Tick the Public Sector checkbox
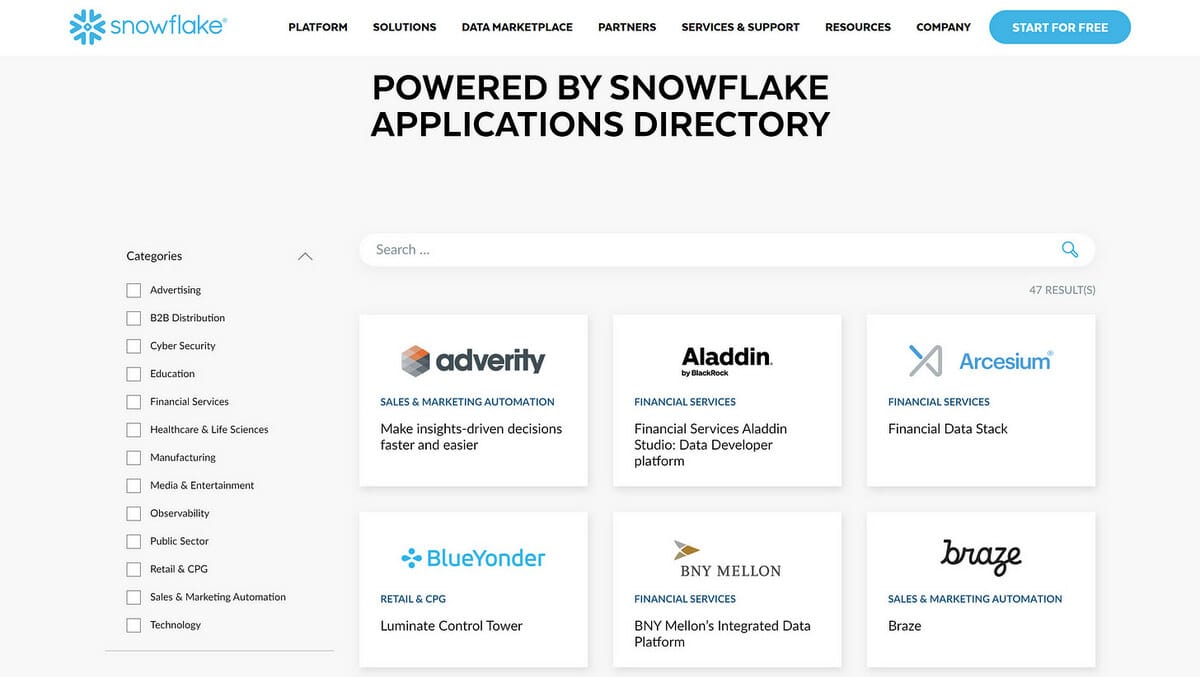 tap(134, 542)
